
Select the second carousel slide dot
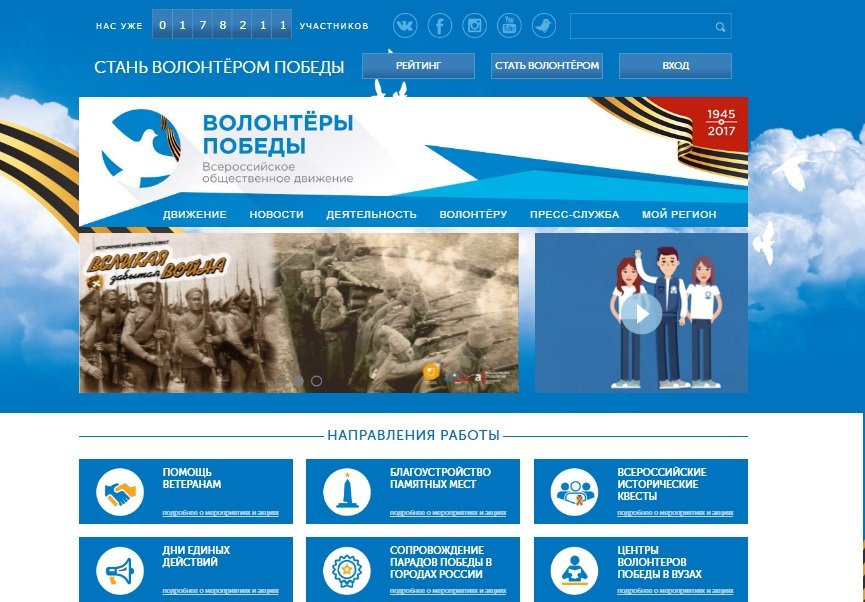click(317, 381)
